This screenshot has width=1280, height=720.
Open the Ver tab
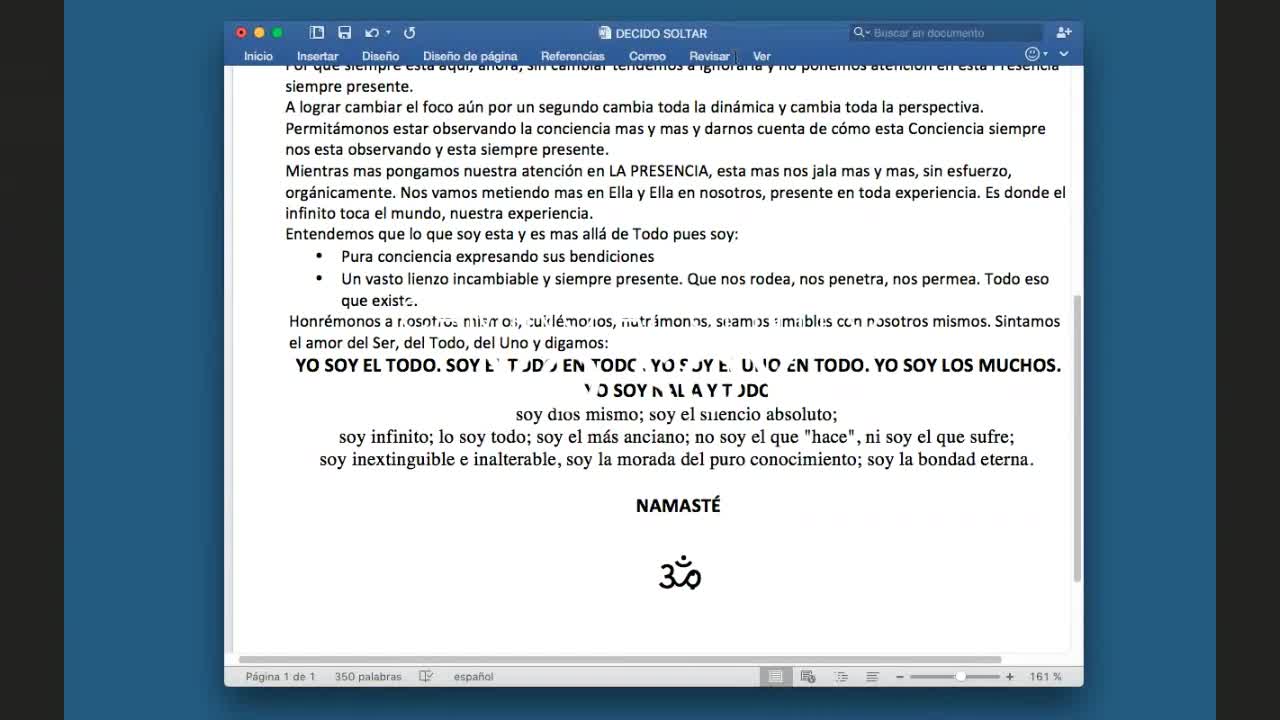click(761, 56)
